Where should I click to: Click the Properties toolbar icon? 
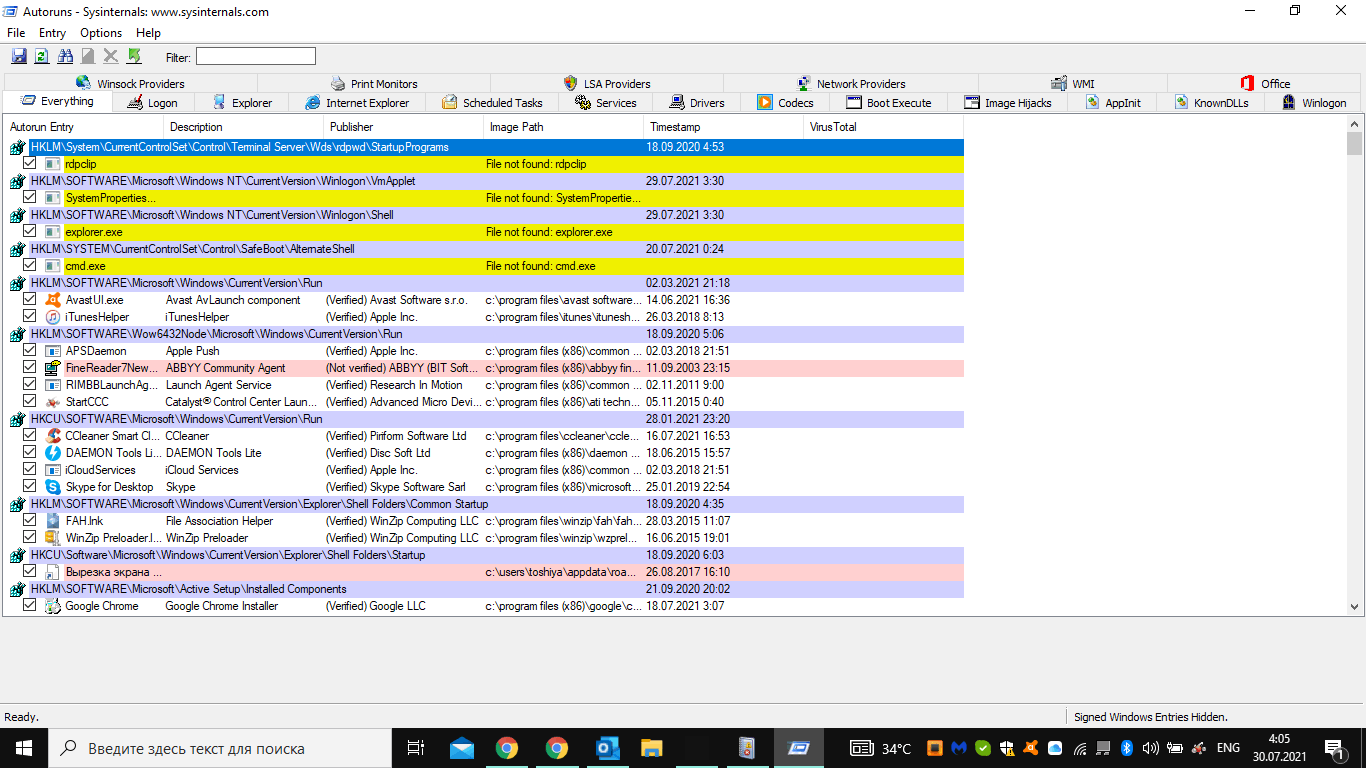(x=88, y=56)
